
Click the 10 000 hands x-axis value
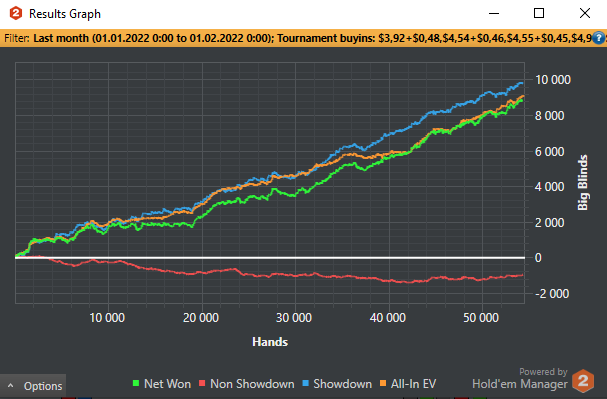click(x=107, y=318)
